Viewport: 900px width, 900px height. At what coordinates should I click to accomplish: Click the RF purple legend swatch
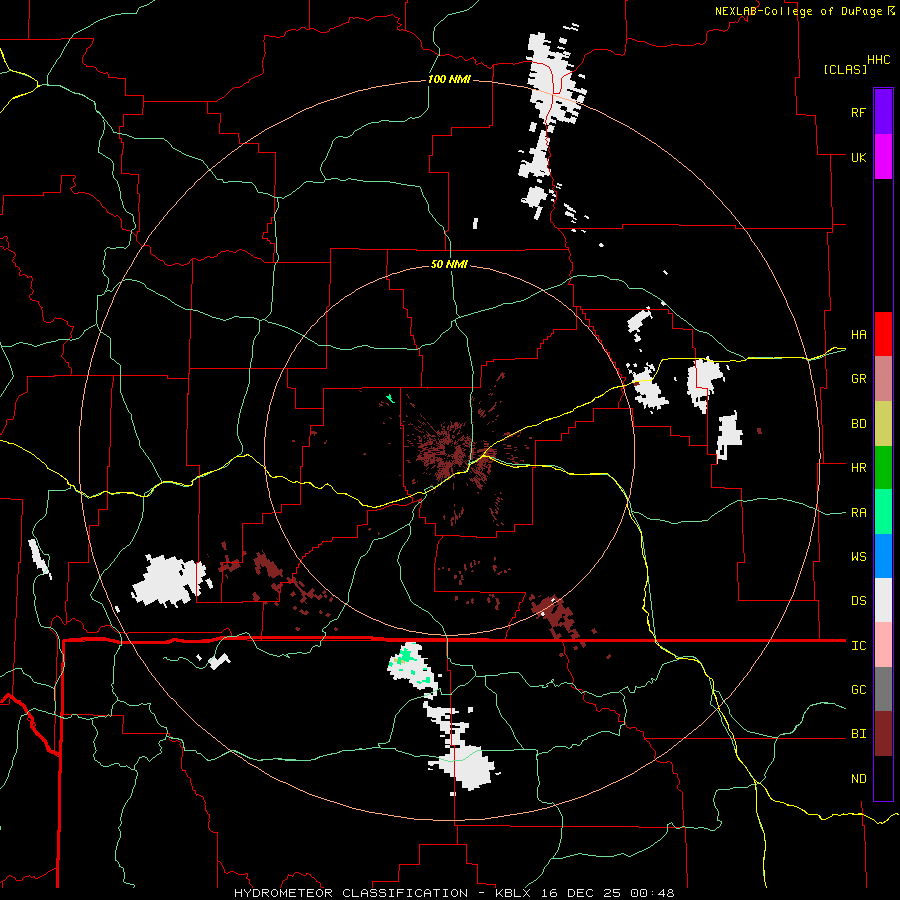pos(883,112)
